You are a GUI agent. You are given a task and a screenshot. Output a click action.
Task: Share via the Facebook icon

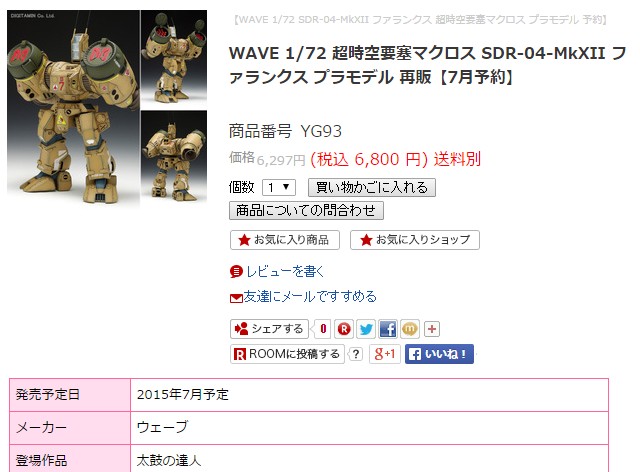(388, 329)
